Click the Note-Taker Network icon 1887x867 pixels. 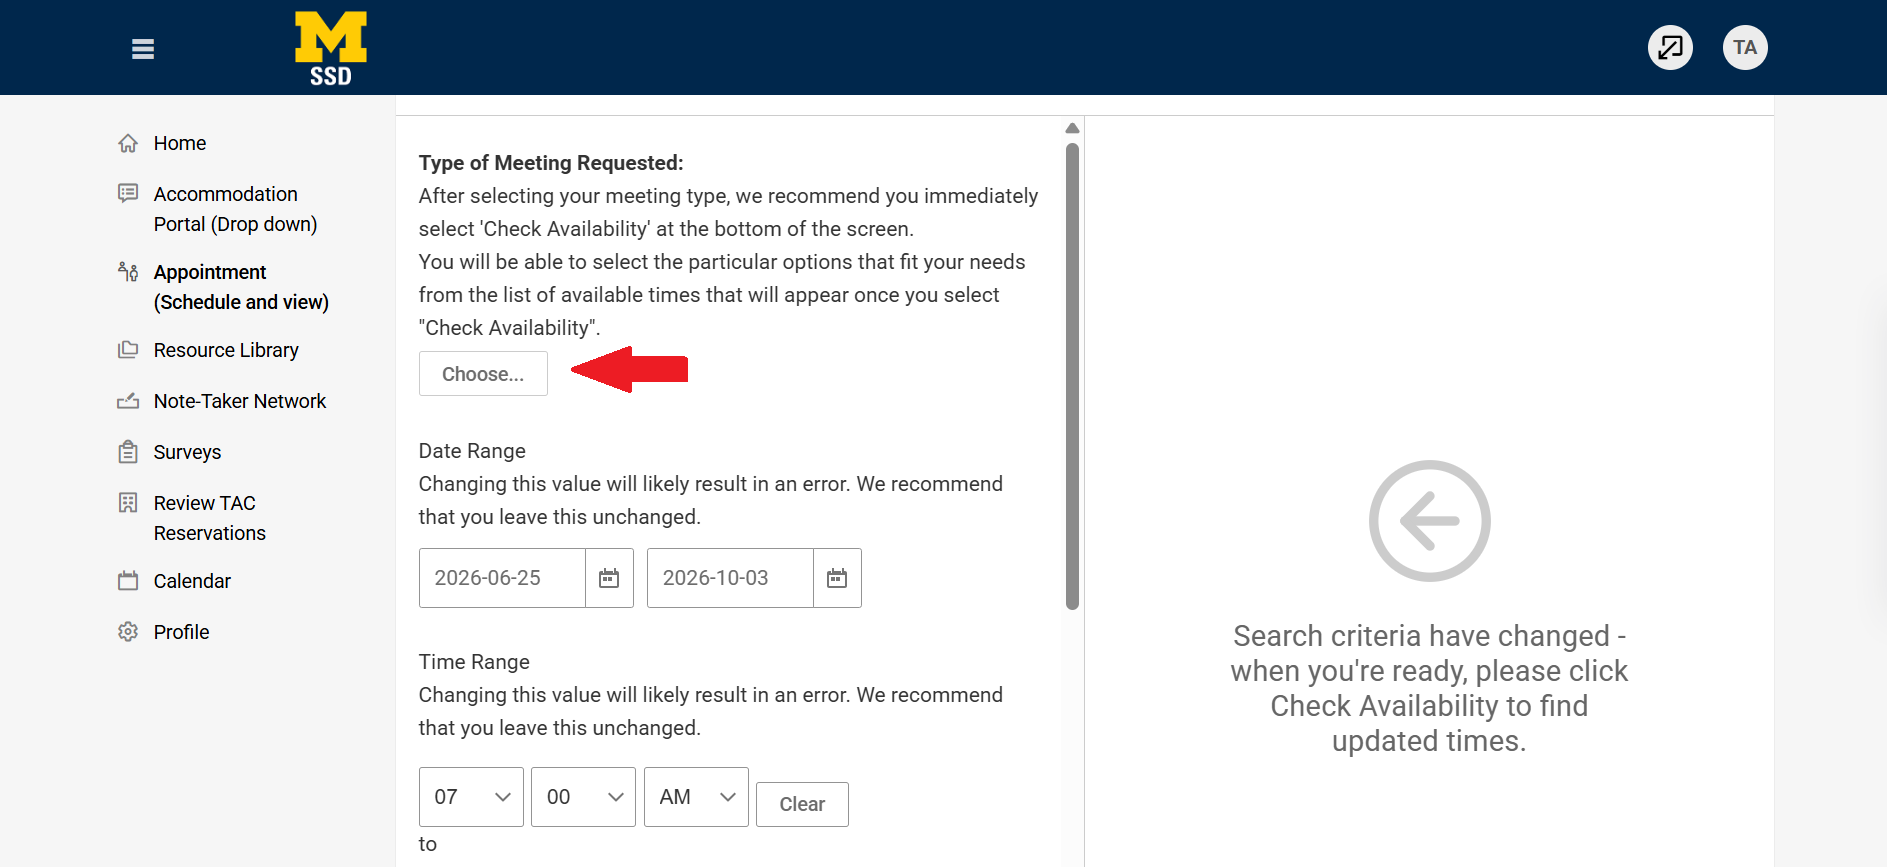pos(128,401)
